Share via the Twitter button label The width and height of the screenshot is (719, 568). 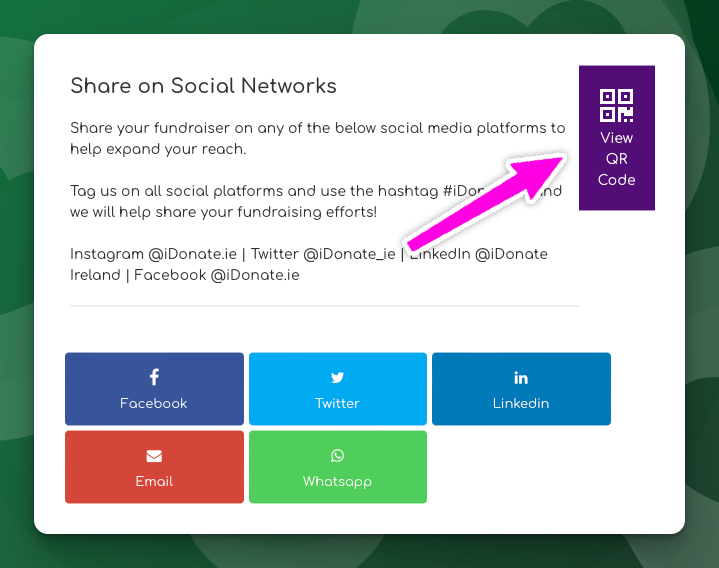pyautogui.click(x=337, y=403)
